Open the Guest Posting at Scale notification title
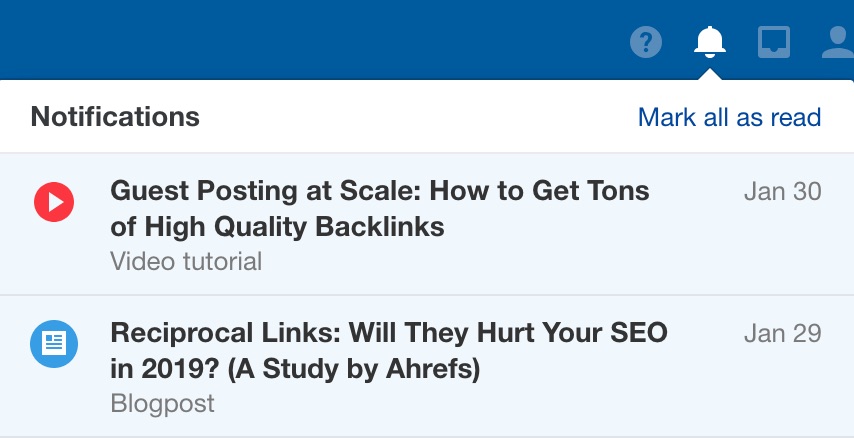 point(379,208)
